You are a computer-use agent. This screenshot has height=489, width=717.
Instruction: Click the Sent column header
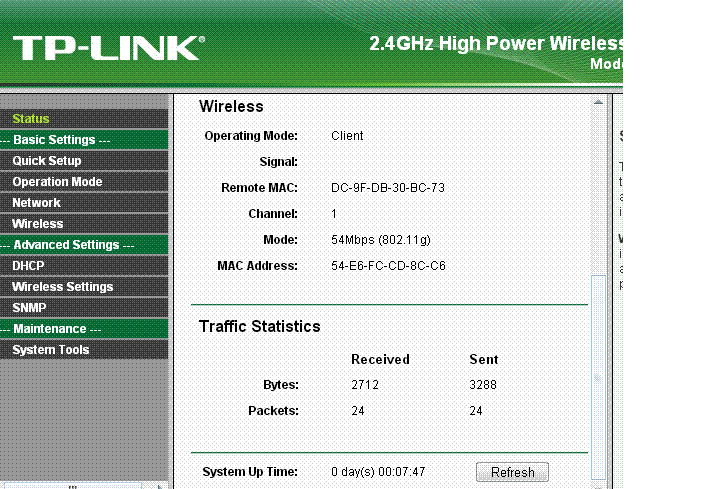(x=484, y=360)
